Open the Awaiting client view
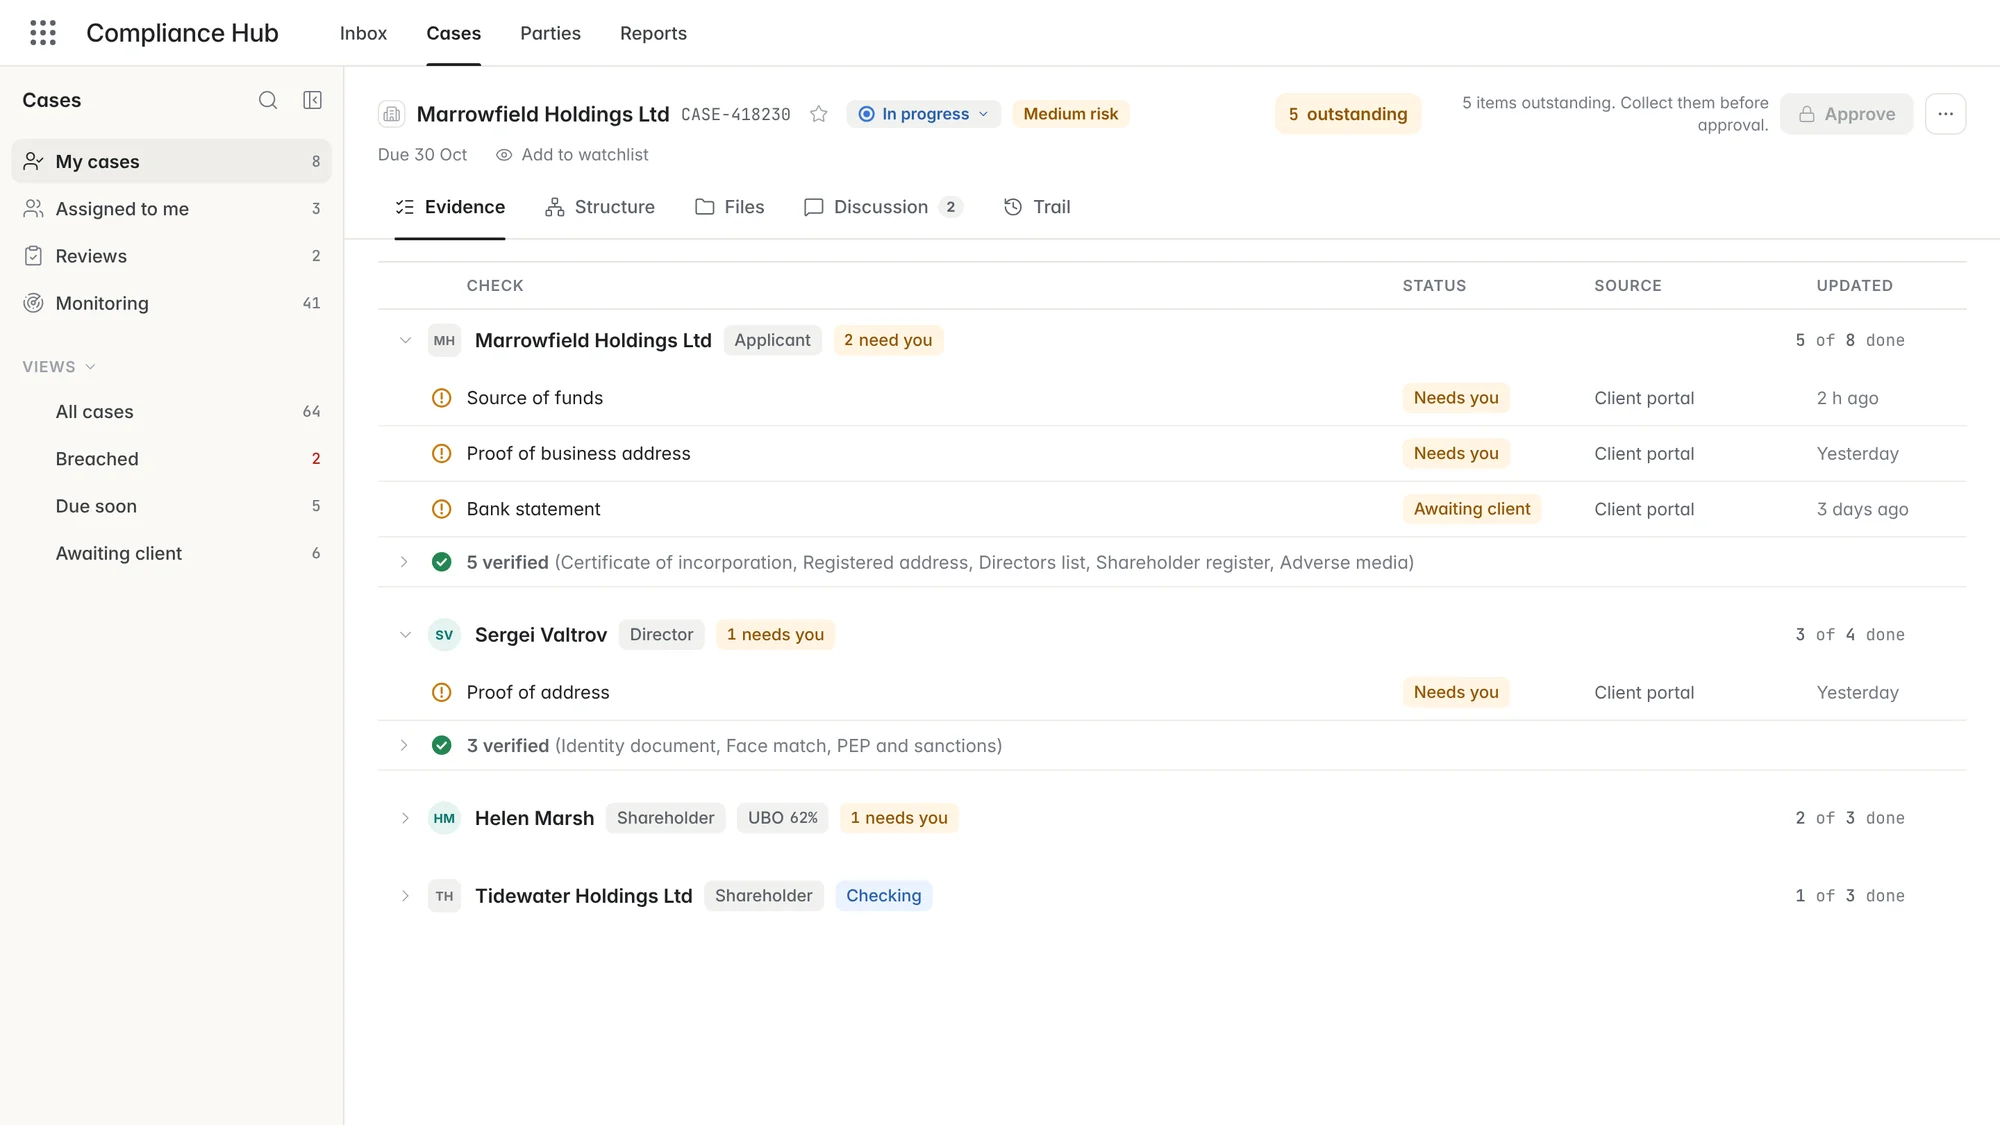 tap(171, 553)
